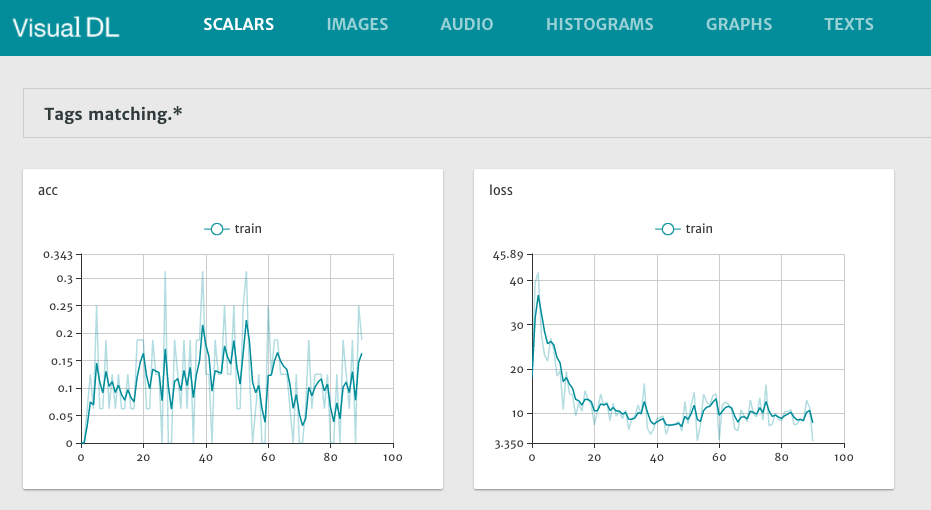This screenshot has width=931, height=510.
Task: Open the GRAPHS tab
Action: 738,25
